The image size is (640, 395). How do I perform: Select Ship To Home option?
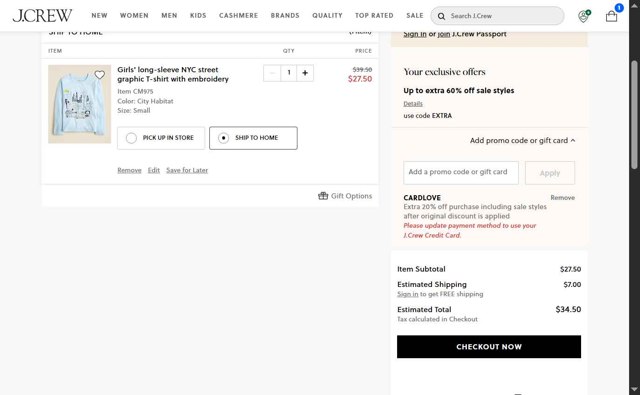(x=253, y=138)
